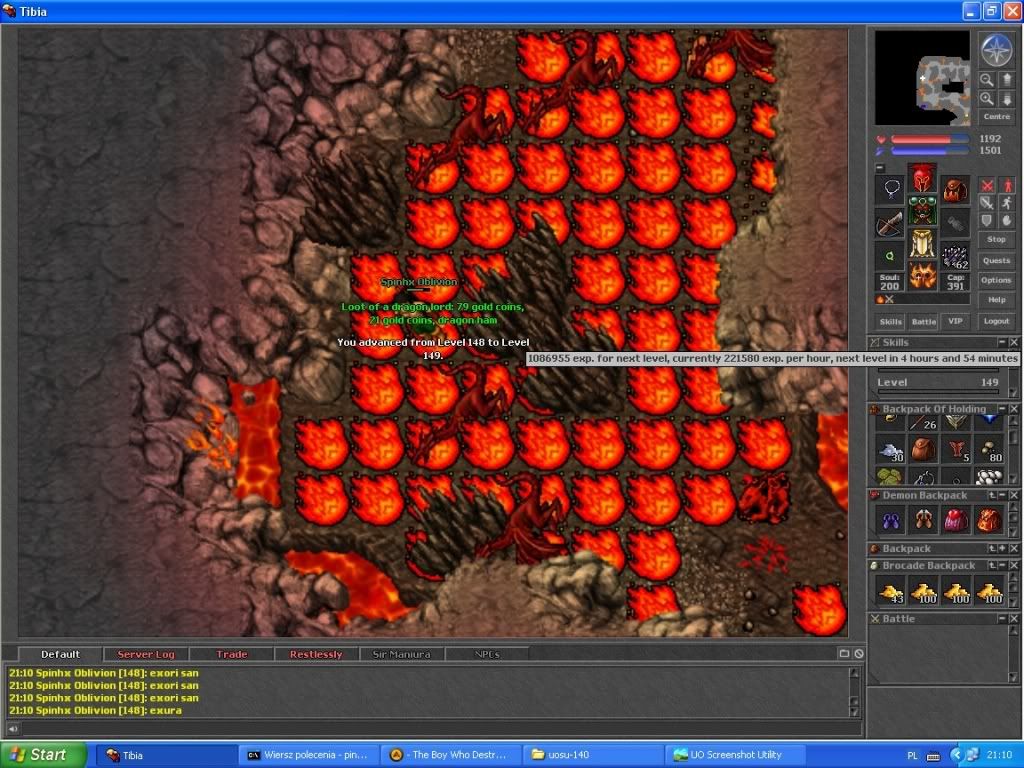Click the Windows Start button
Image resolution: width=1024 pixels, height=768 pixels.
[x=43, y=755]
